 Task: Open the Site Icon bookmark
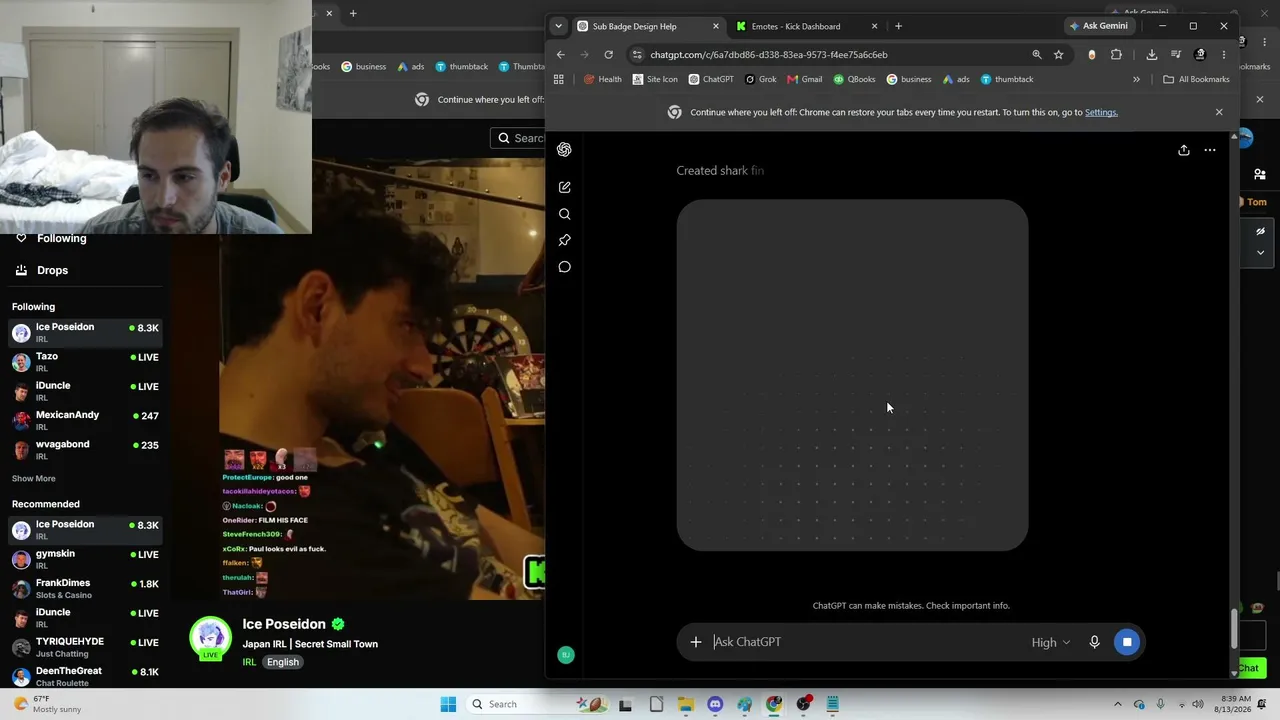tap(655, 79)
